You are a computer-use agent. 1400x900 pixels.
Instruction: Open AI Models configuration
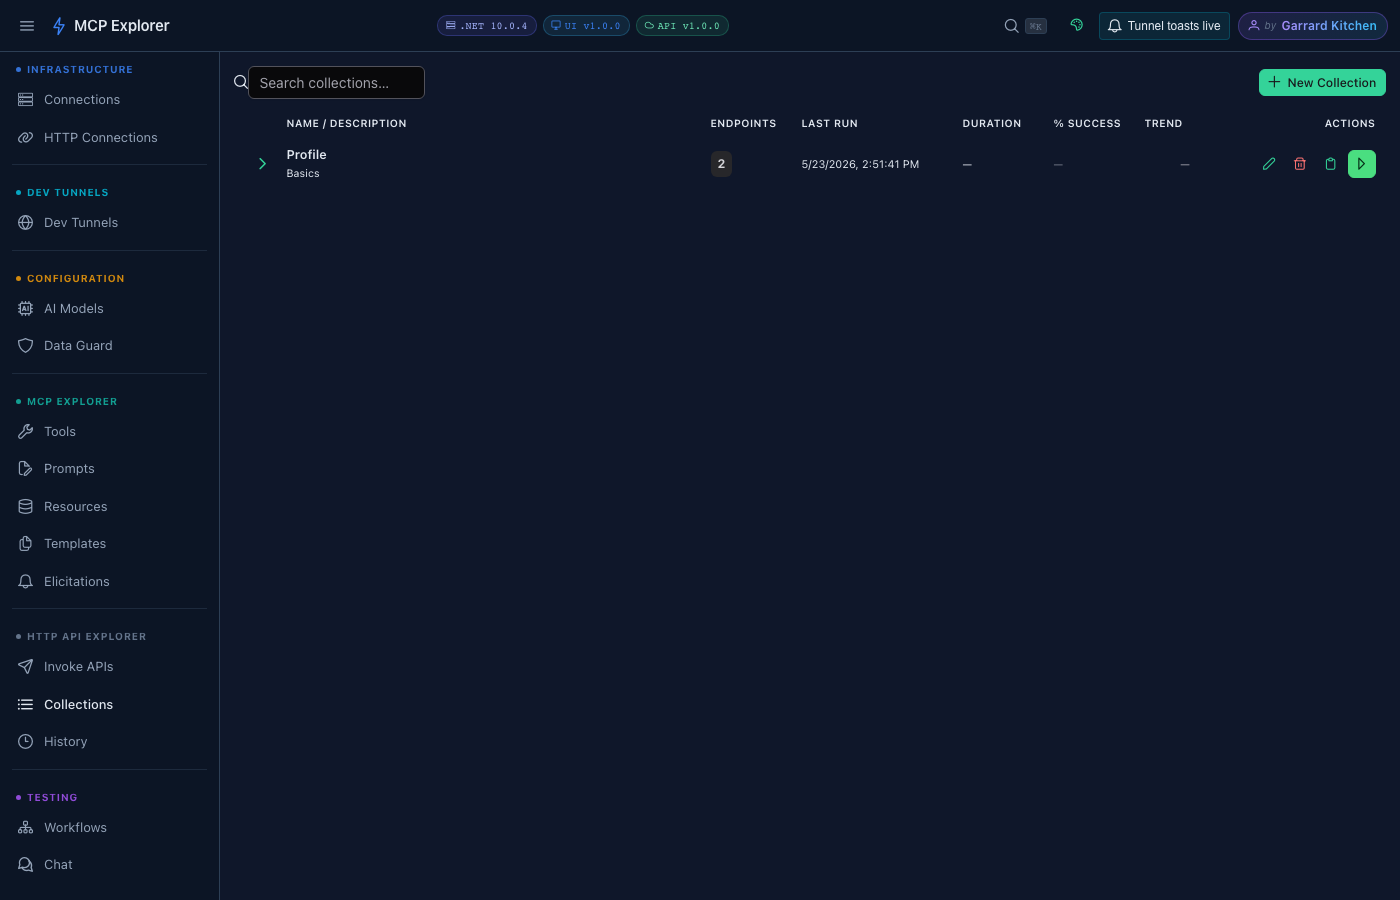(110, 309)
